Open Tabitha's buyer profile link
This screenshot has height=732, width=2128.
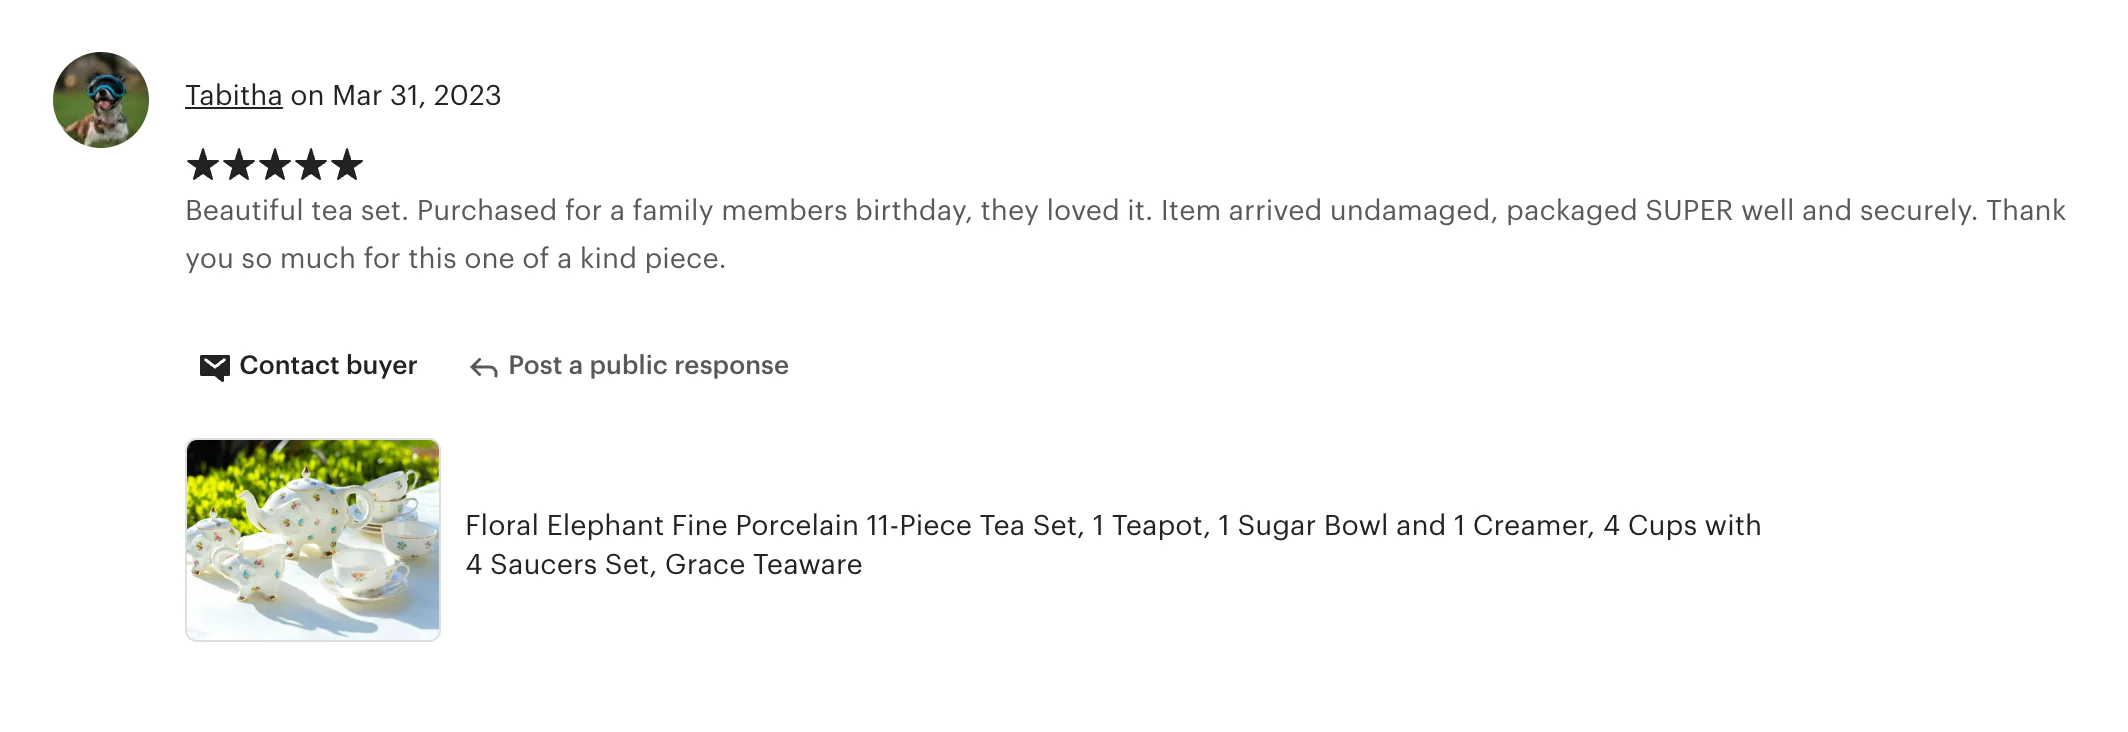point(234,96)
